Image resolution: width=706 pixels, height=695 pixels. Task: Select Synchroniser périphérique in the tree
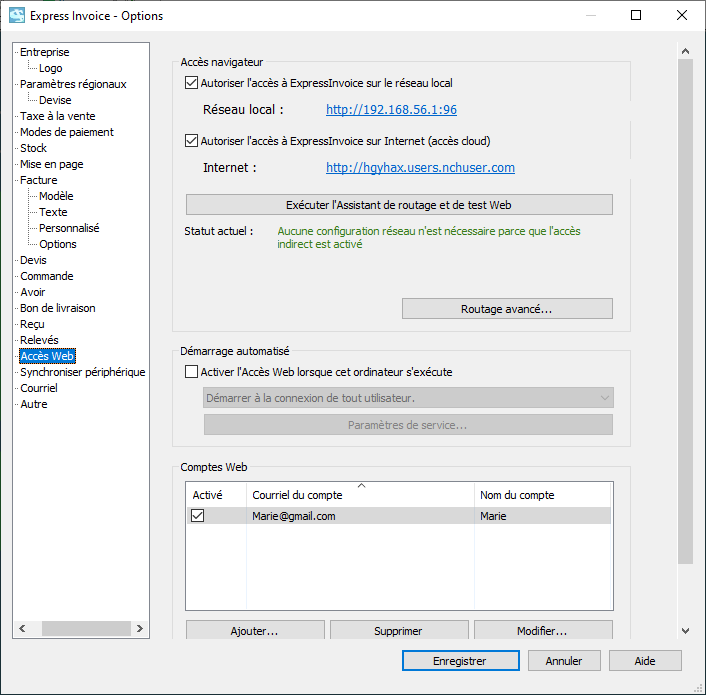pyautogui.click(x=82, y=372)
